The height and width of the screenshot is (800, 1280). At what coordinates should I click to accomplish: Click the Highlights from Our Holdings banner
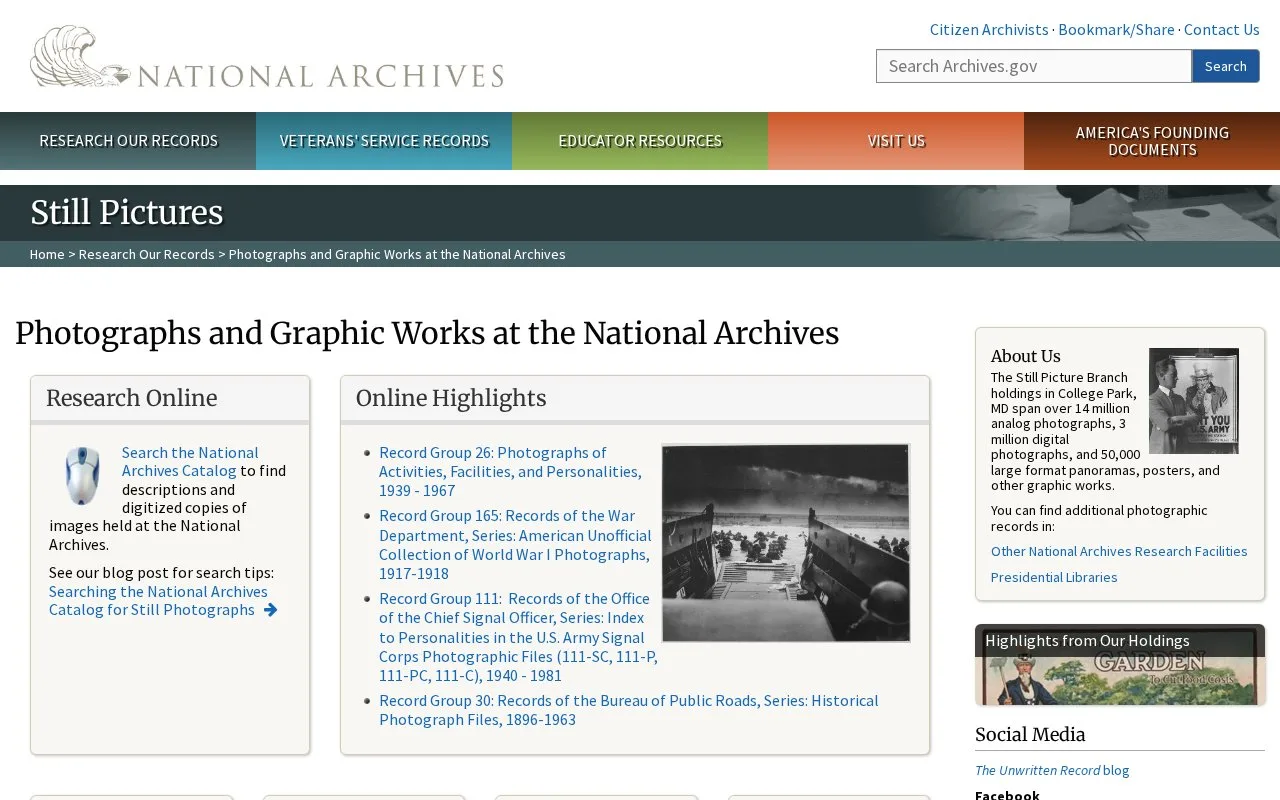click(x=1120, y=665)
